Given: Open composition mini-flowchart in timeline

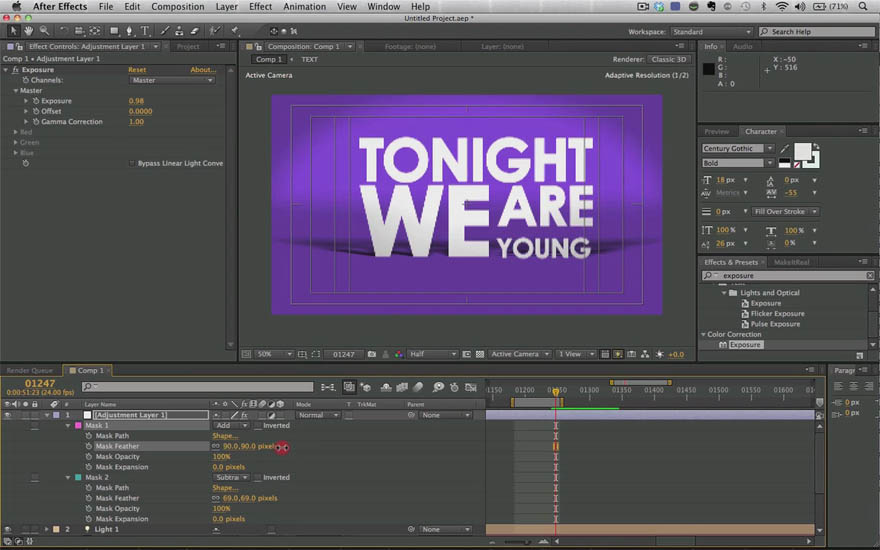Looking at the screenshot, I should [328, 387].
